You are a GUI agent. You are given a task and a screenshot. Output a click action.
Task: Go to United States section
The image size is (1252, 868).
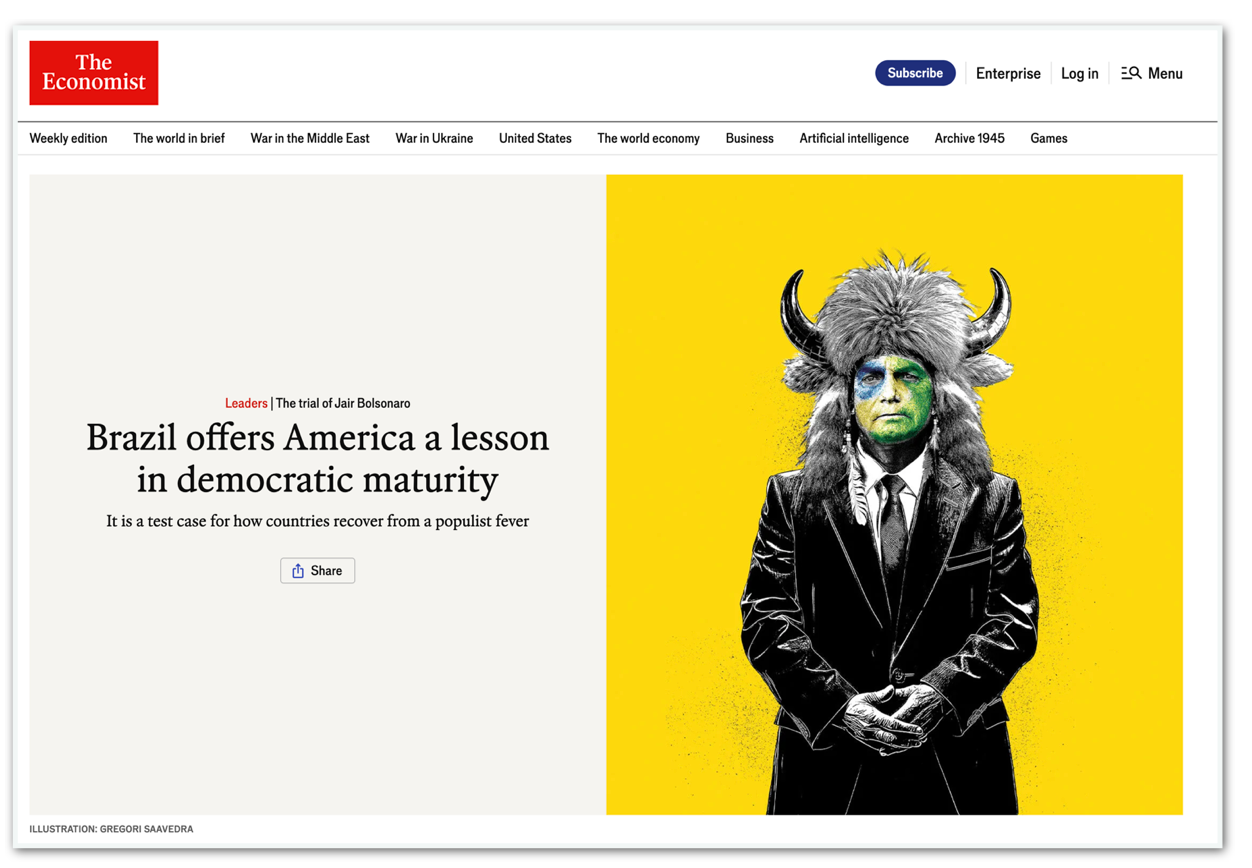pyautogui.click(x=535, y=138)
